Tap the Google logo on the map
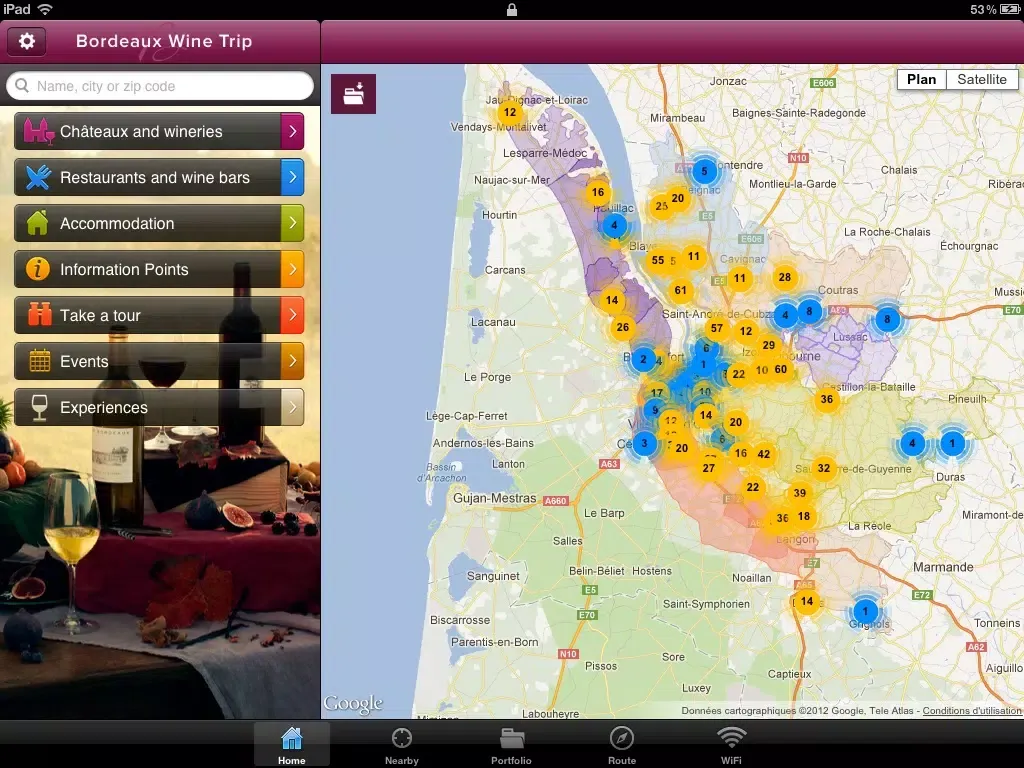 (353, 703)
